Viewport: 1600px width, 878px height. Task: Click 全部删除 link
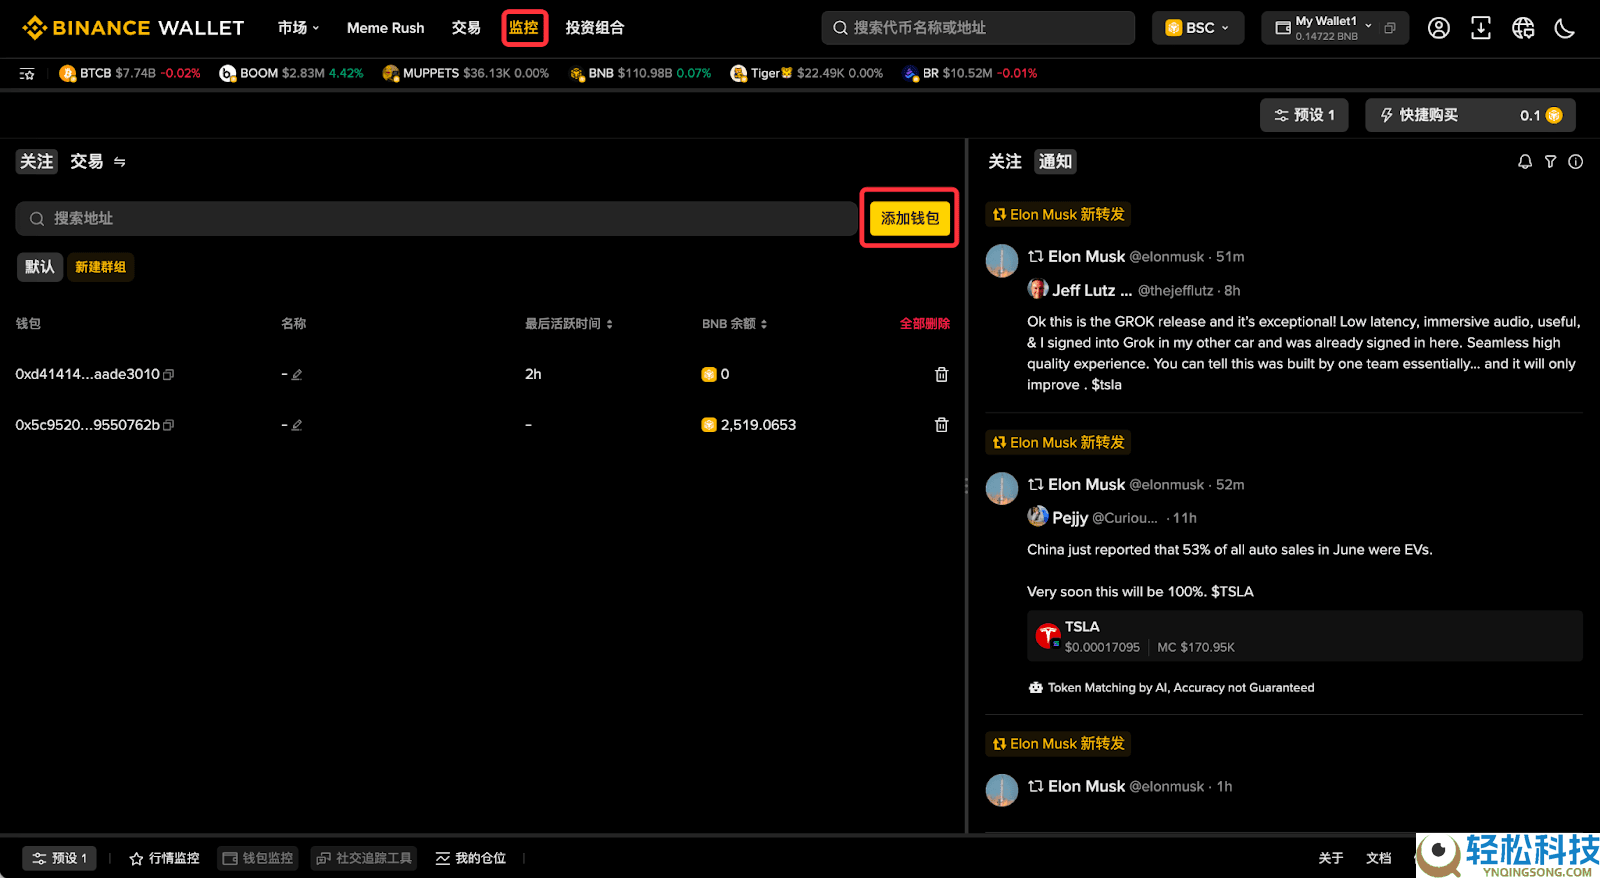(x=925, y=324)
